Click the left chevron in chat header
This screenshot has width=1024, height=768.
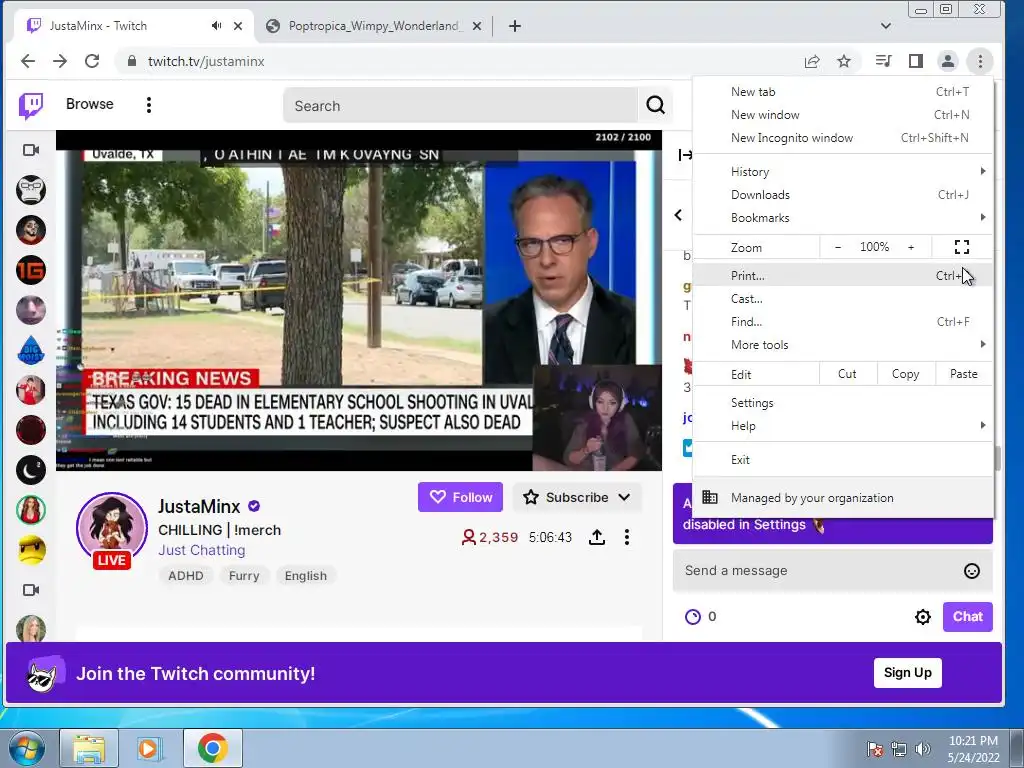coord(679,215)
